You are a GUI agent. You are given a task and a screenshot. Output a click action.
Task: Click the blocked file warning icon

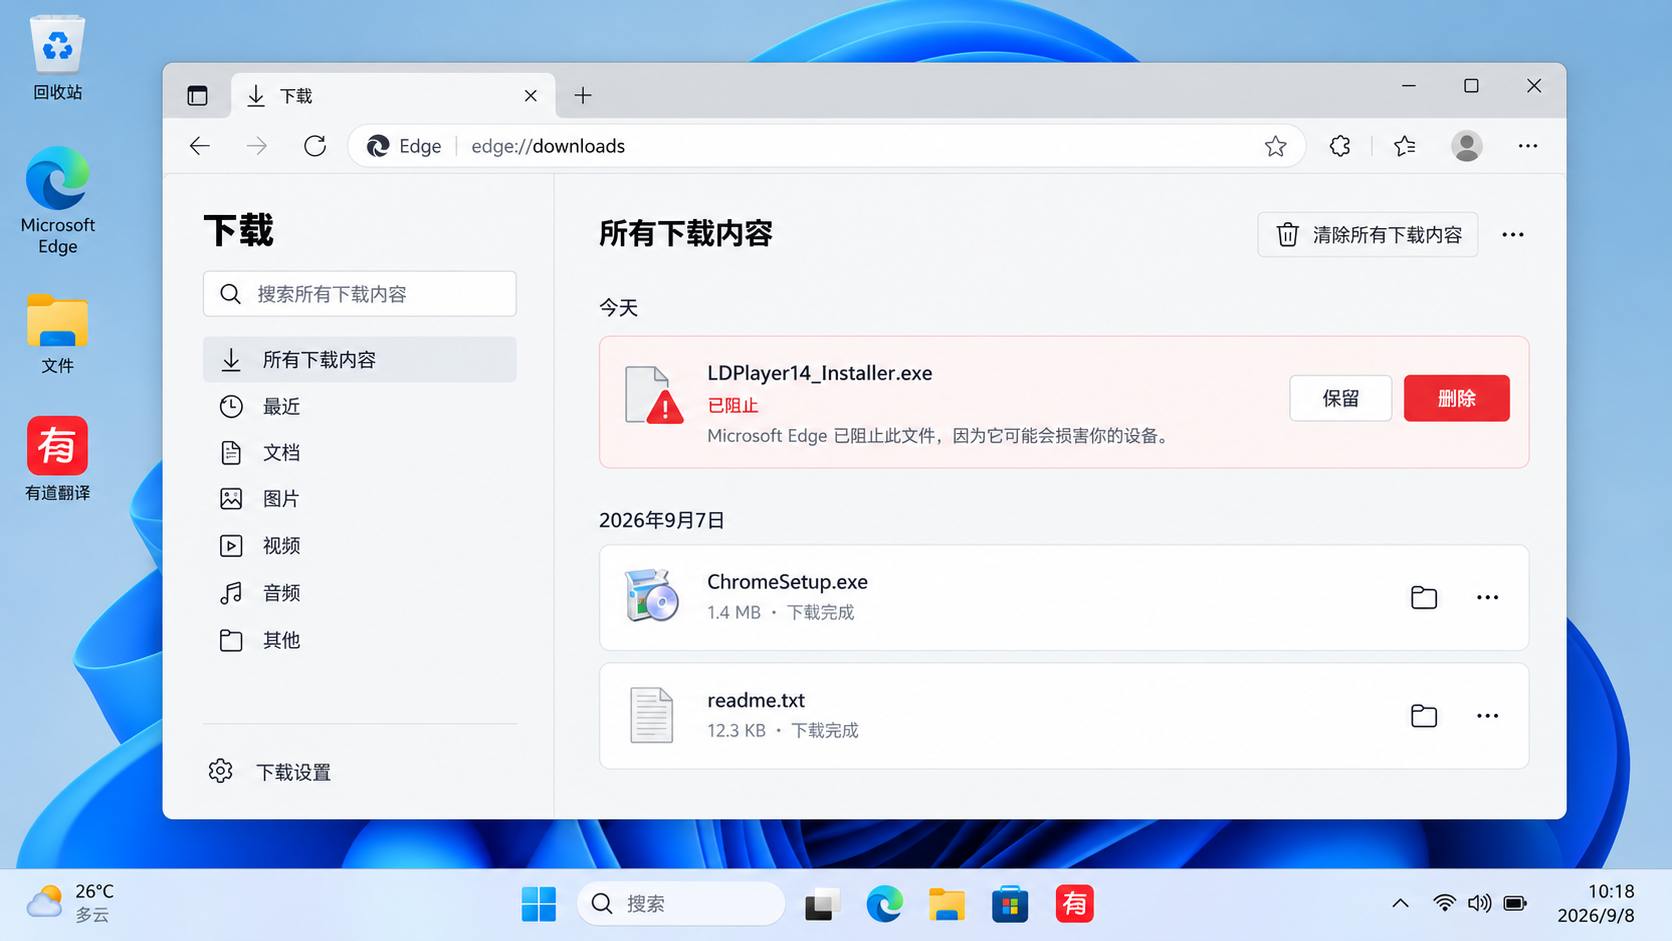(654, 395)
